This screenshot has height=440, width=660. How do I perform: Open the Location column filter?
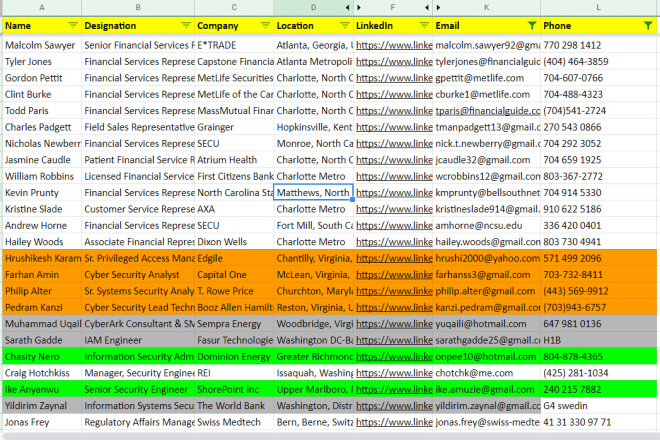point(345,26)
